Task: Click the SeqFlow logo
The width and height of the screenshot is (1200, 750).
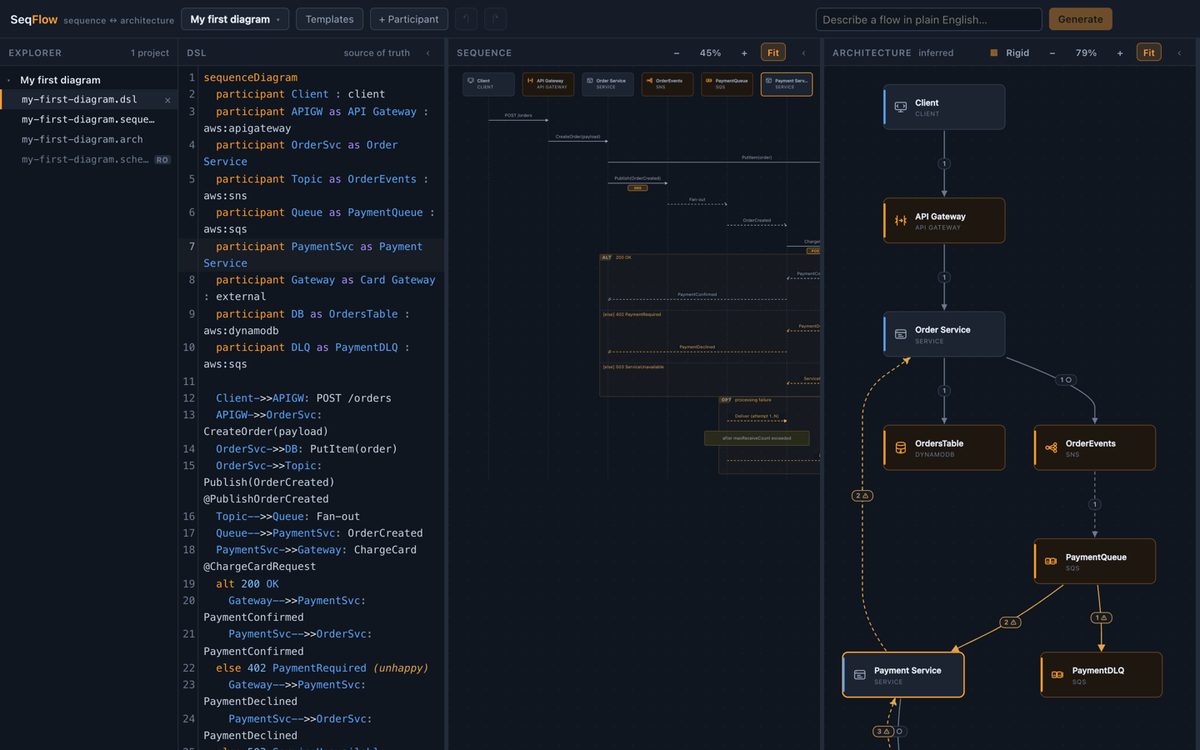Action: pyautogui.click(x=34, y=19)
